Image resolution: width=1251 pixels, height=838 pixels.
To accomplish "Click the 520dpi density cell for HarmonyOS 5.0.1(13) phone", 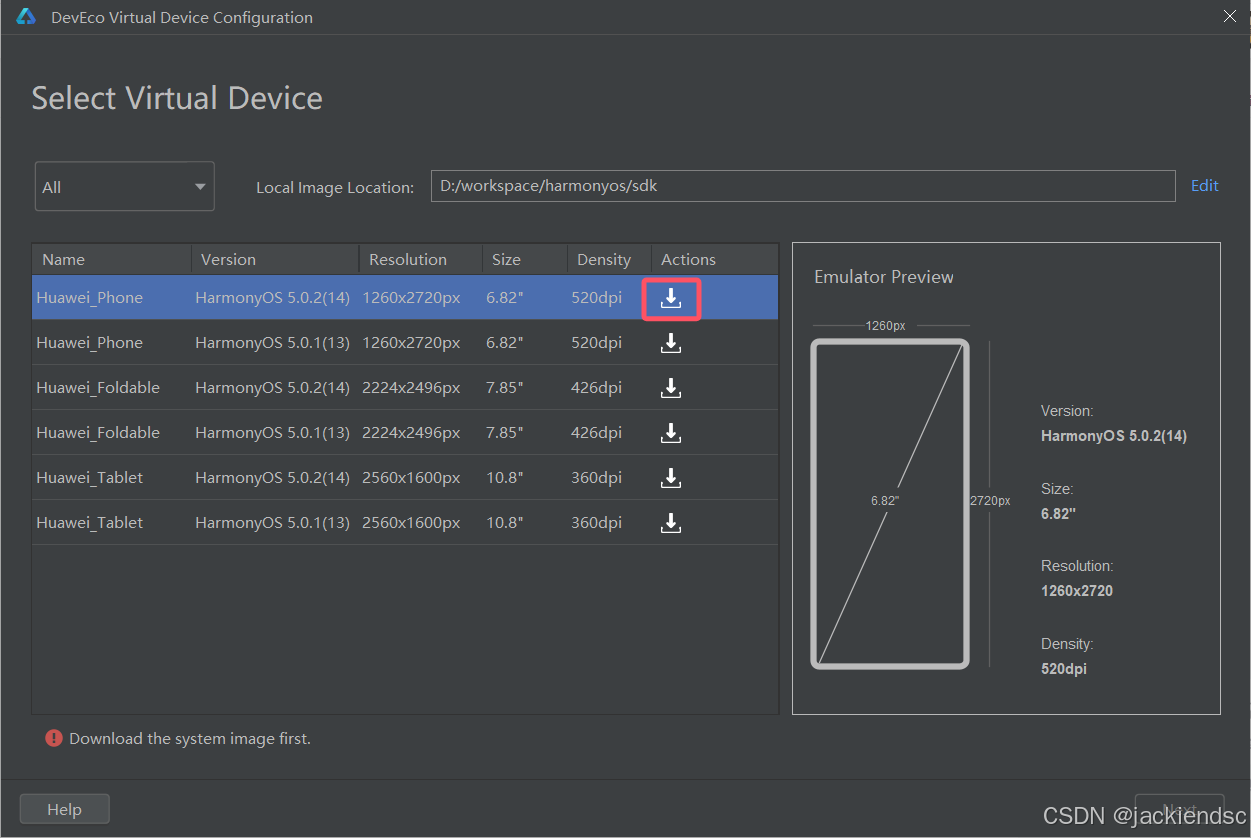I will click(x=596, y=343).
